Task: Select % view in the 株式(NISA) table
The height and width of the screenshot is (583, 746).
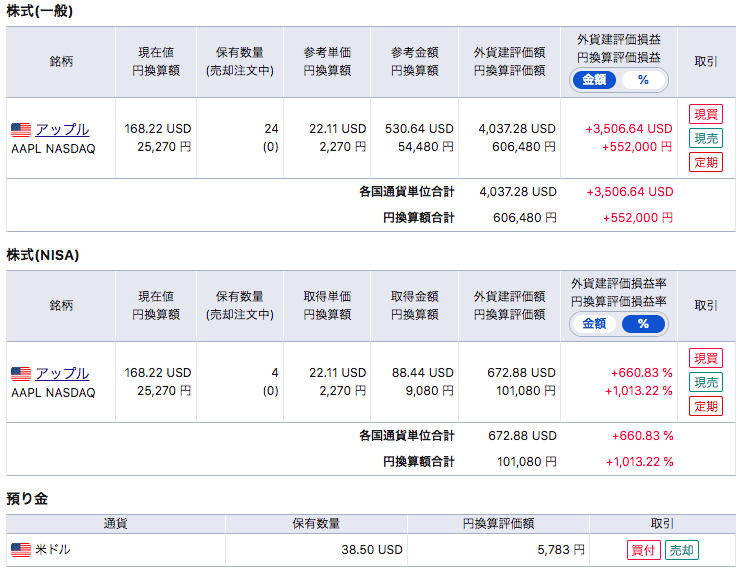Action: coord(643,324)
